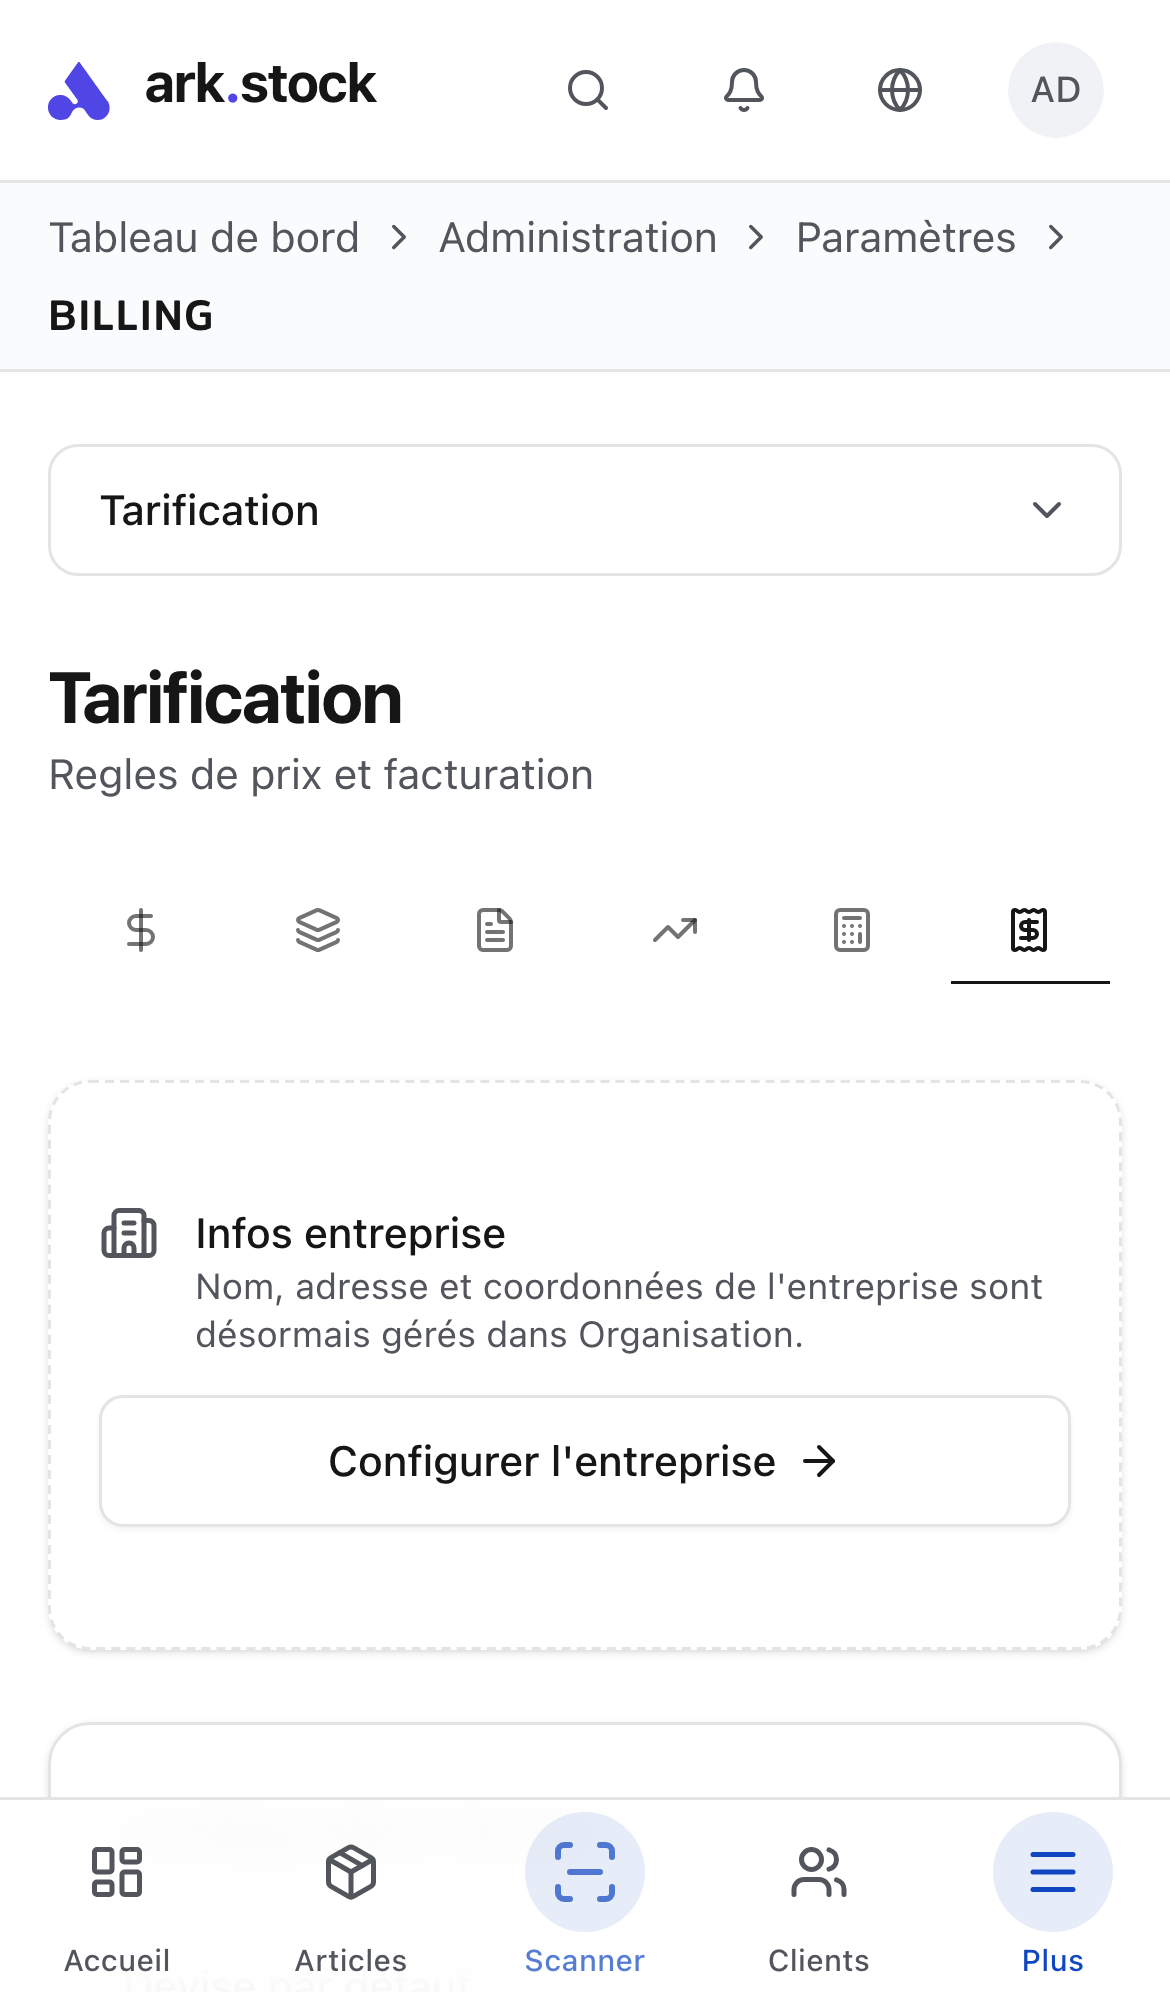Viewport: 1170px width, 1992px height.
Task: Open the AD user avatar menu
Action: pos(1055,90)
